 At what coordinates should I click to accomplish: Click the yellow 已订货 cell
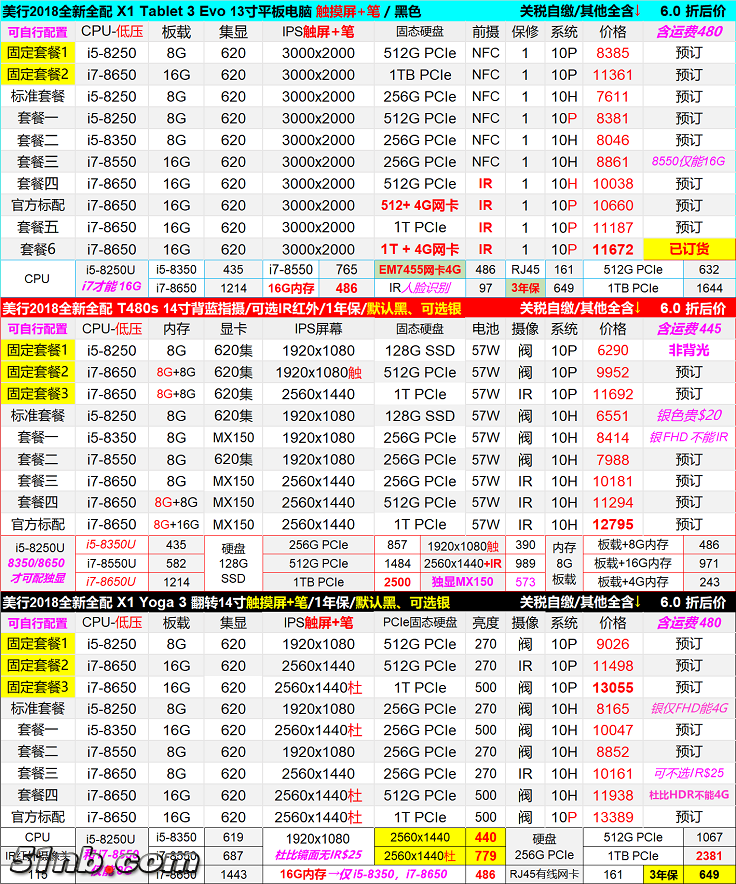coord(689,249)
